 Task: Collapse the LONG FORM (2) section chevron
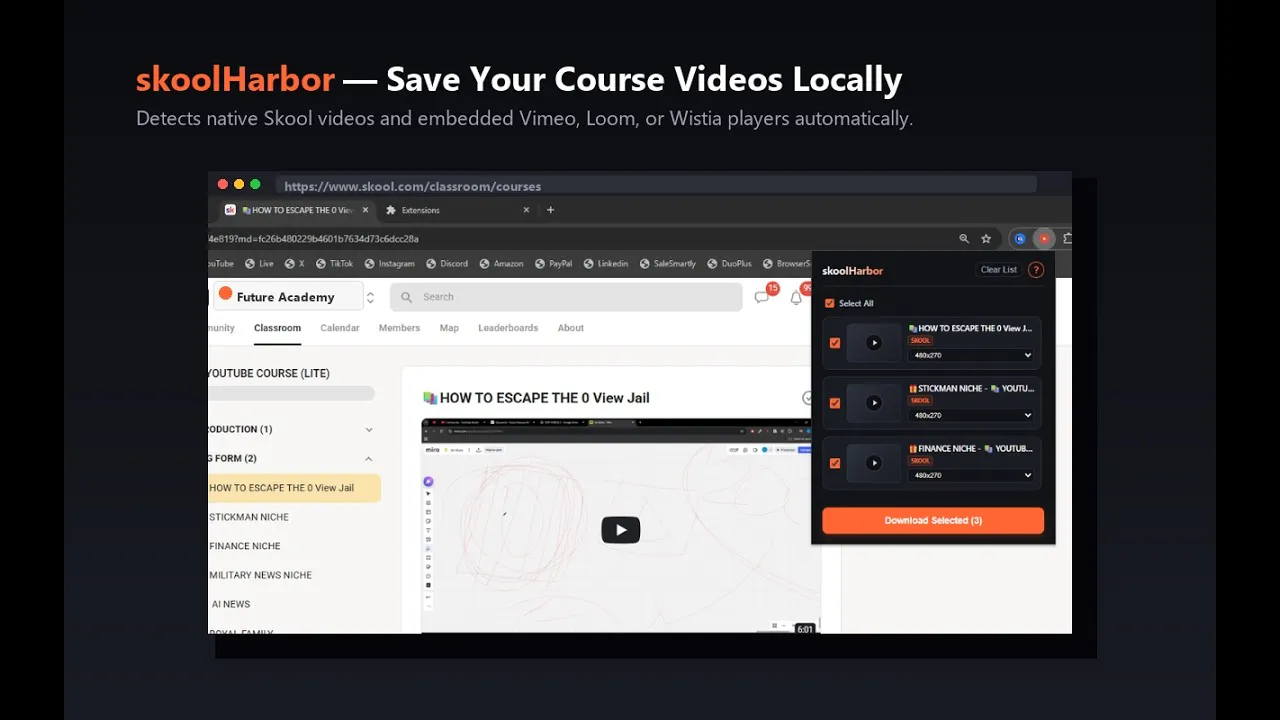click(369, 458)
